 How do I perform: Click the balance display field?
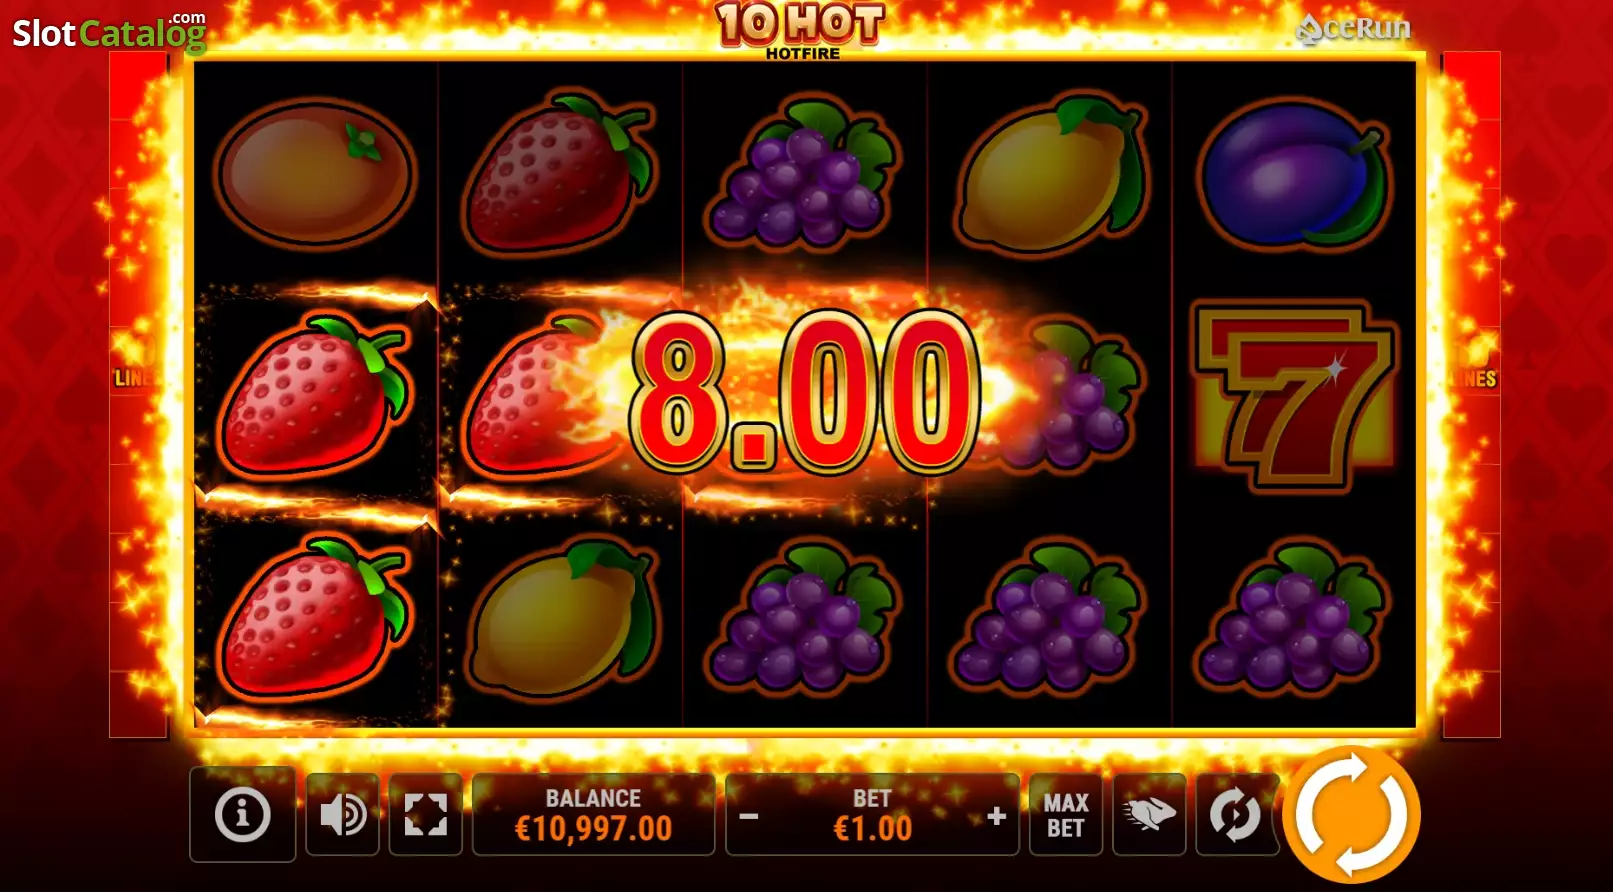tap(593, 815)
